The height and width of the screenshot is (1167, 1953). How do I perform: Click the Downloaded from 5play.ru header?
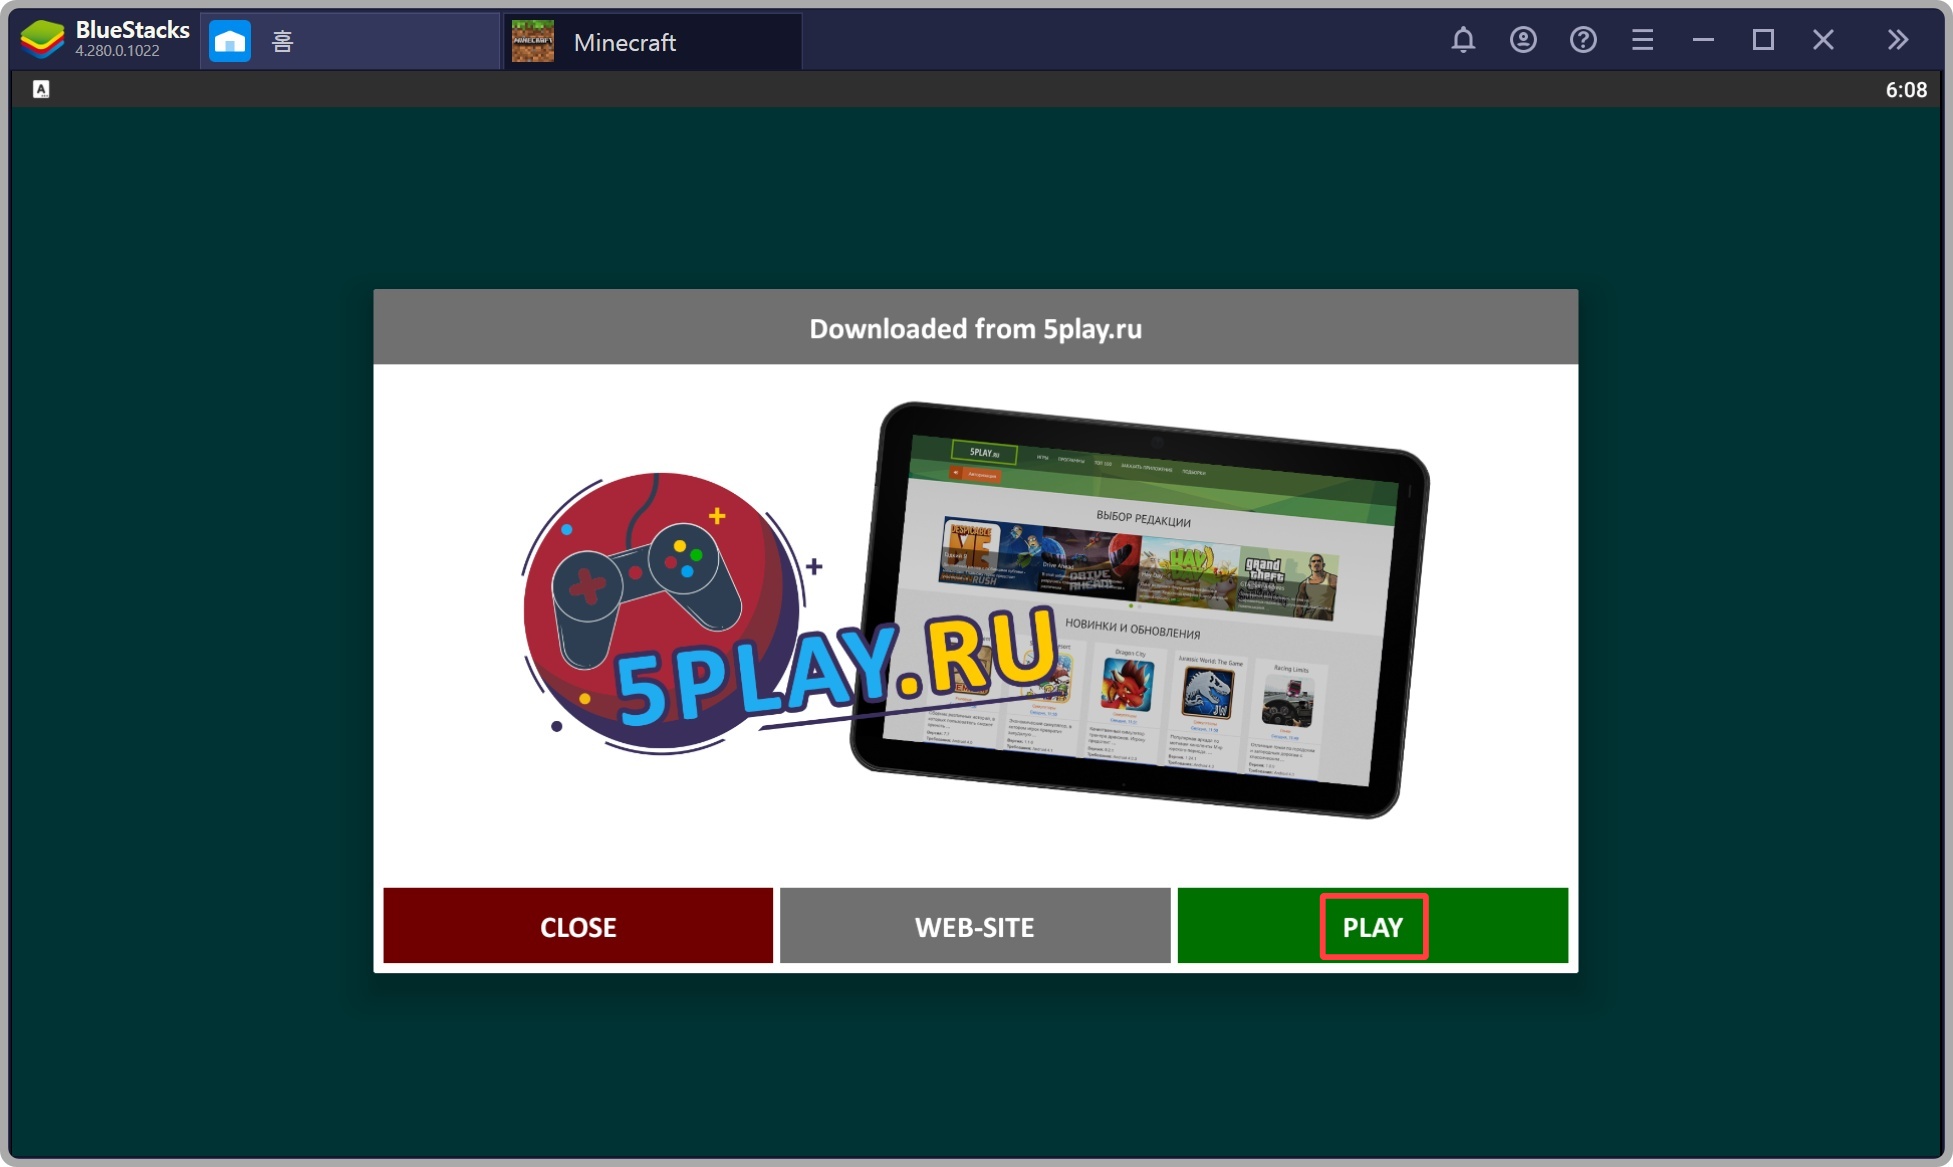pyautogui.click(x=975, y=328)
